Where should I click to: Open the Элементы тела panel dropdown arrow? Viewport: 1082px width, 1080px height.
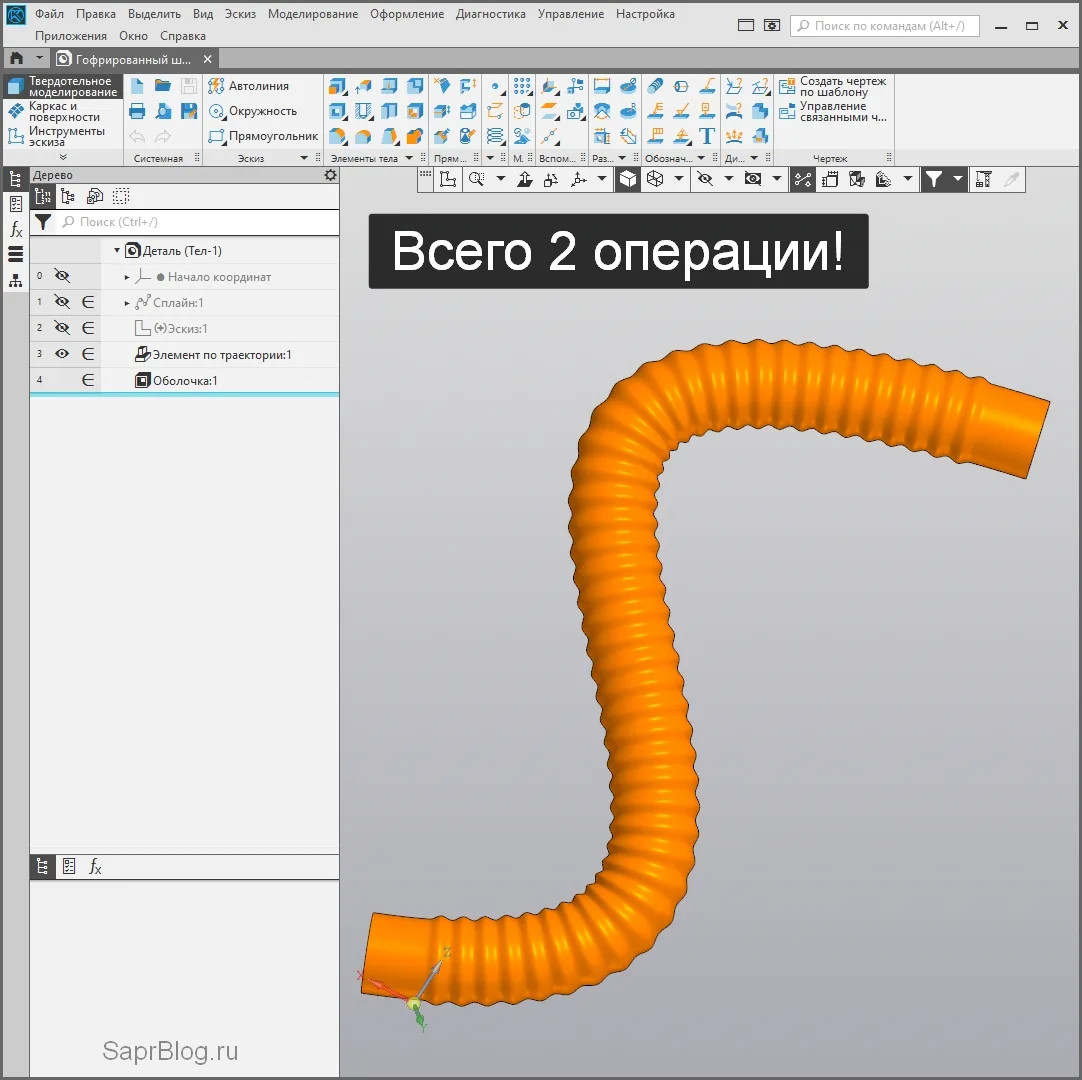coord(409,158)
